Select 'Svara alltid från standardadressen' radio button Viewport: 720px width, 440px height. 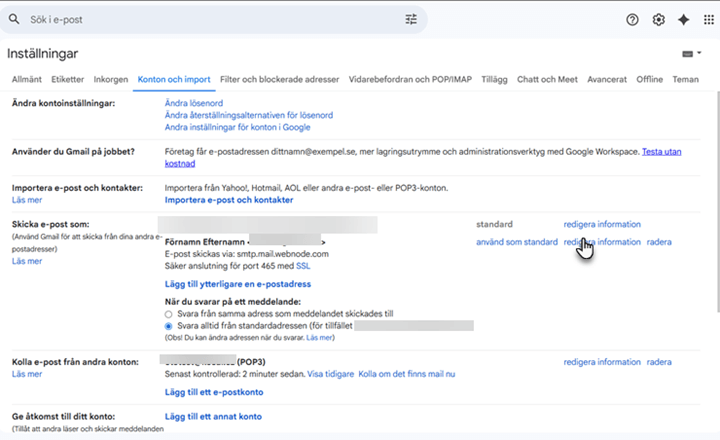[169, 326]
